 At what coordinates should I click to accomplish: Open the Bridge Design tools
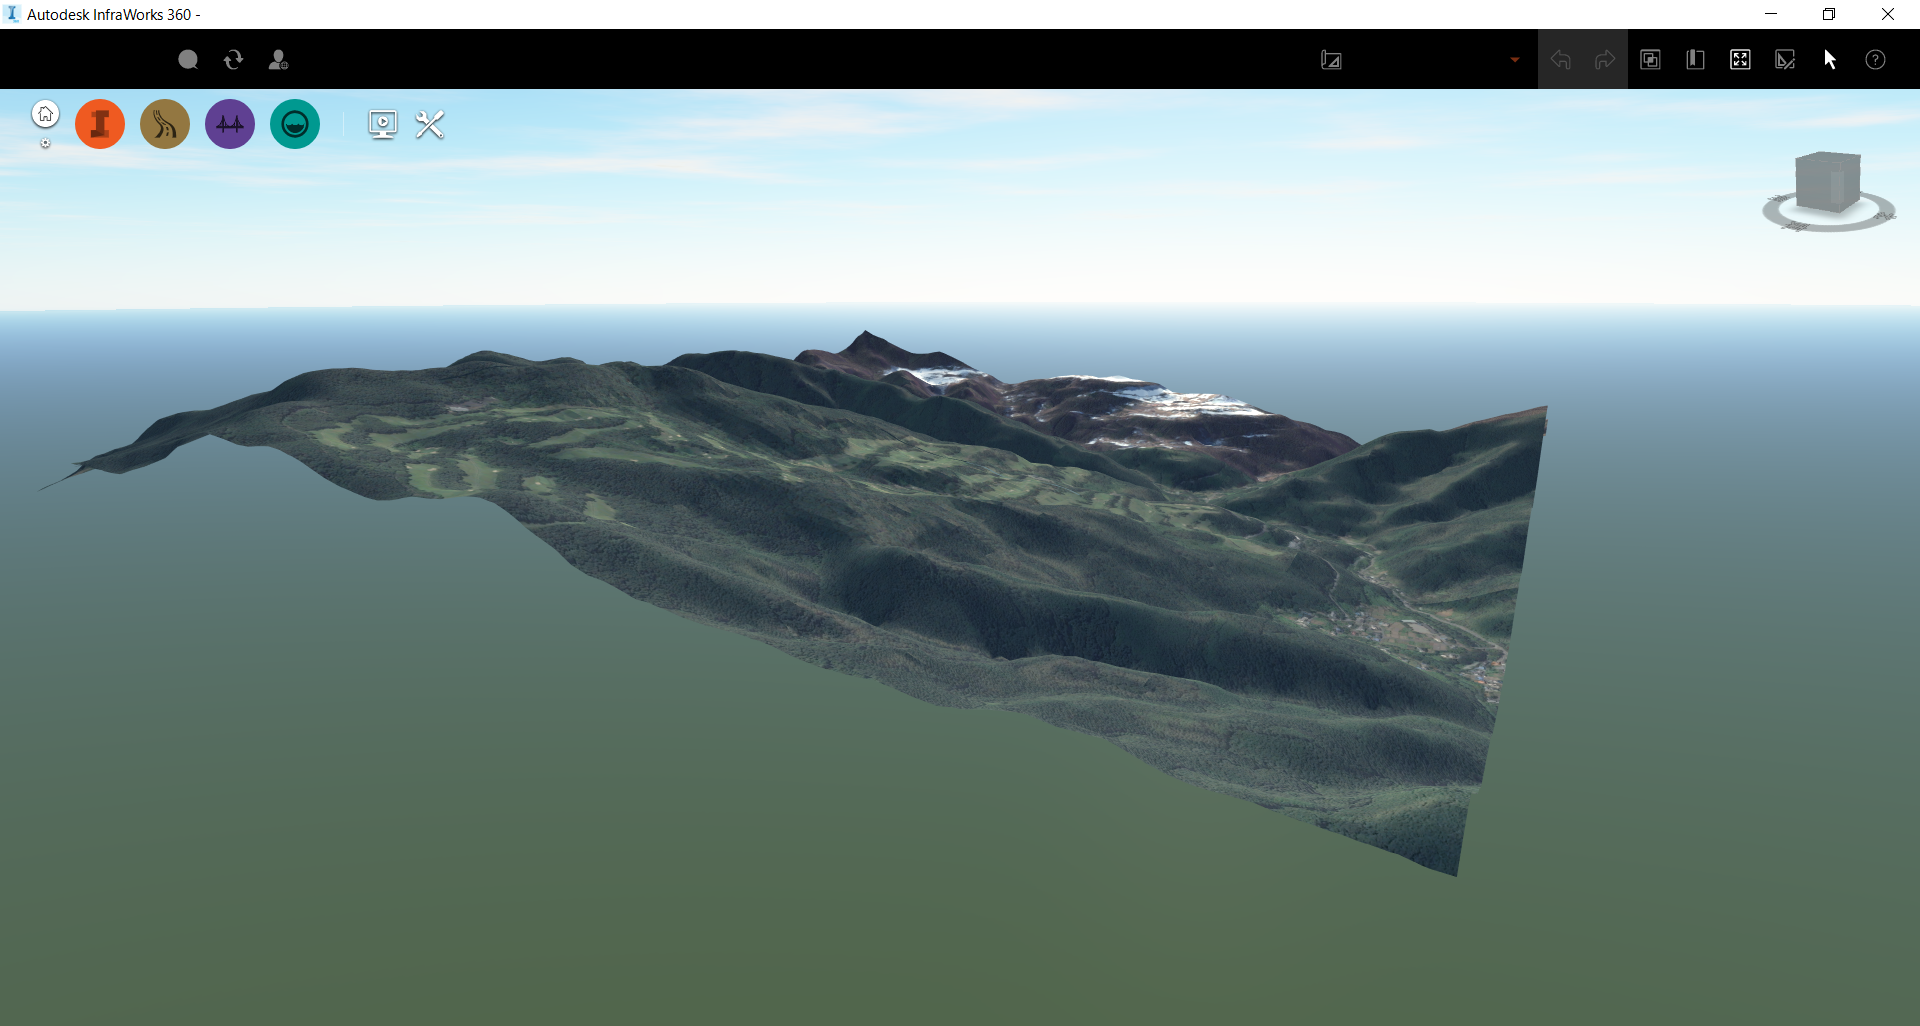click(x=229, y=123)
